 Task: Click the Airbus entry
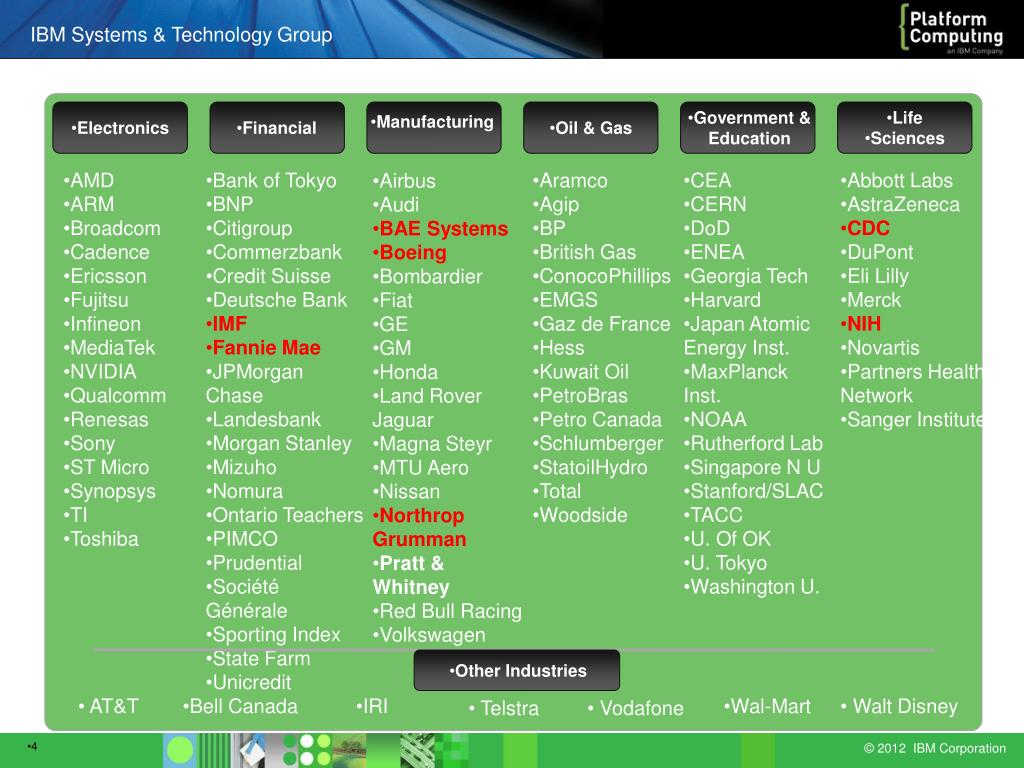(x=404, y=181)
